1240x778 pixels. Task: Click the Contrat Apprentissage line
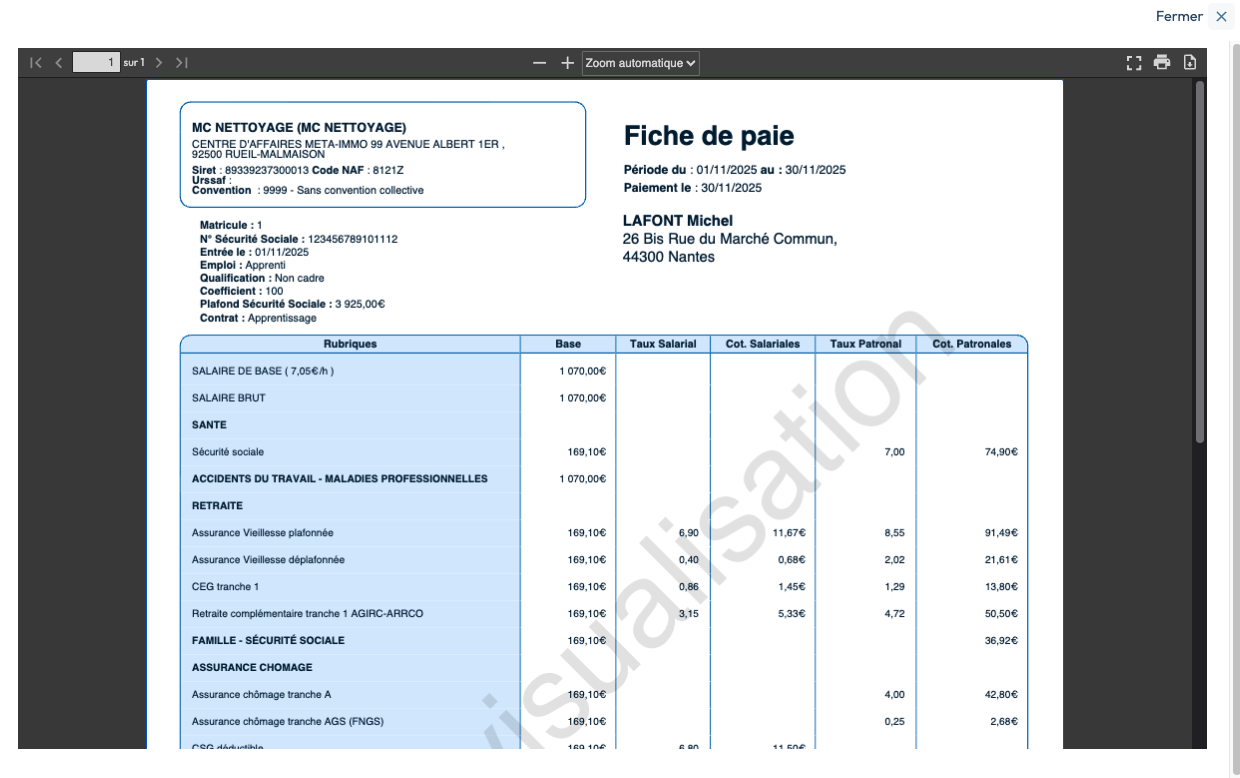coord(258,318)
